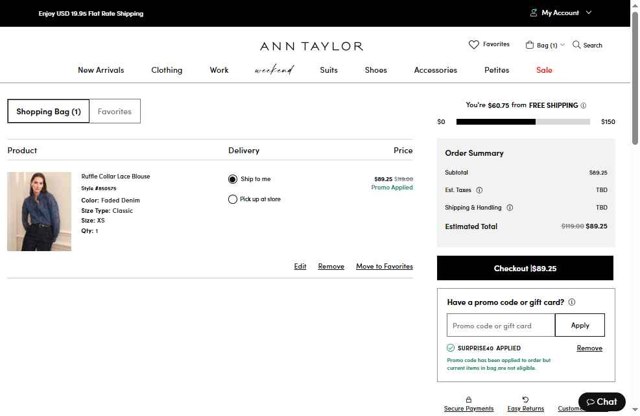Click the My Account person icon
This screenshot has width=640, height=416.
pyautogui.click(x=533, y=13)
